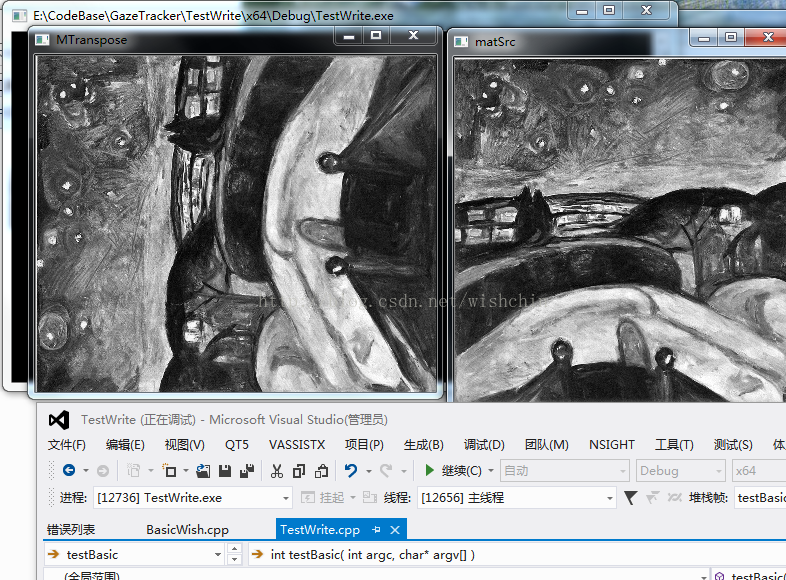This screenshot has width=786, height=580.
Task: Open the 调试(D) menu
Action: (x=484, y=445)
